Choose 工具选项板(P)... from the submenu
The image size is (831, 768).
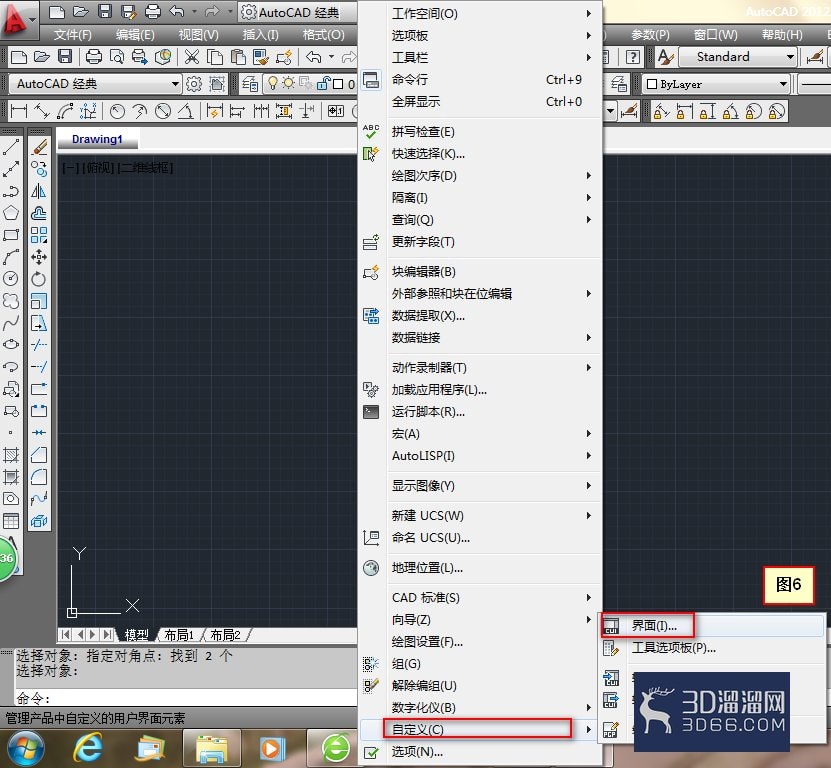click(x=711, y=648)
